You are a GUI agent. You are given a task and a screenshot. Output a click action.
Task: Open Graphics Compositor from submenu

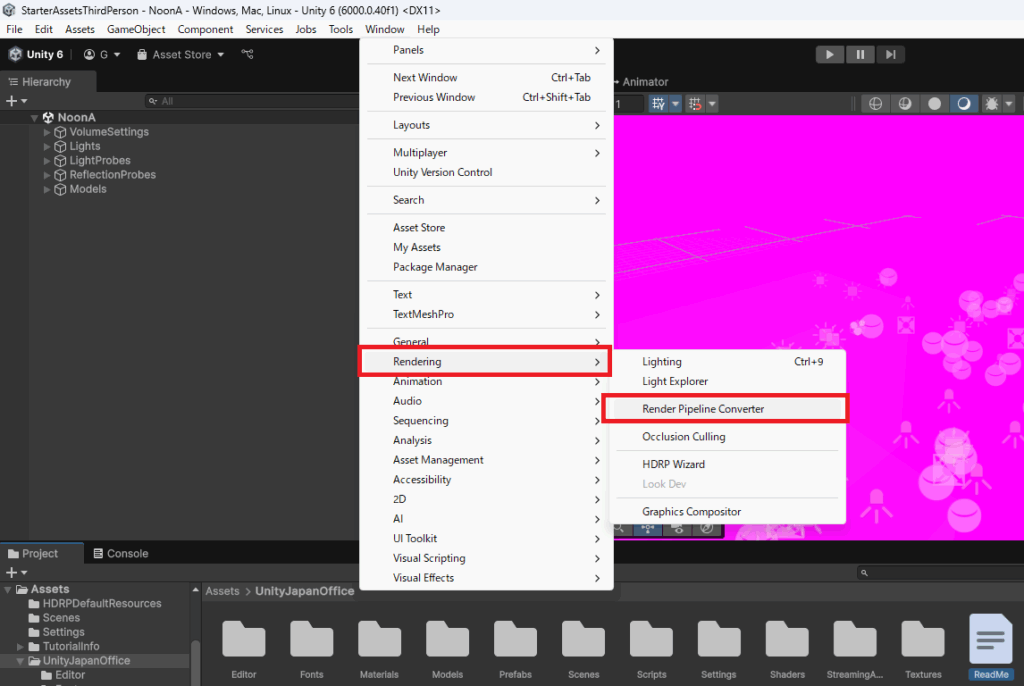[x=728, y=512]
